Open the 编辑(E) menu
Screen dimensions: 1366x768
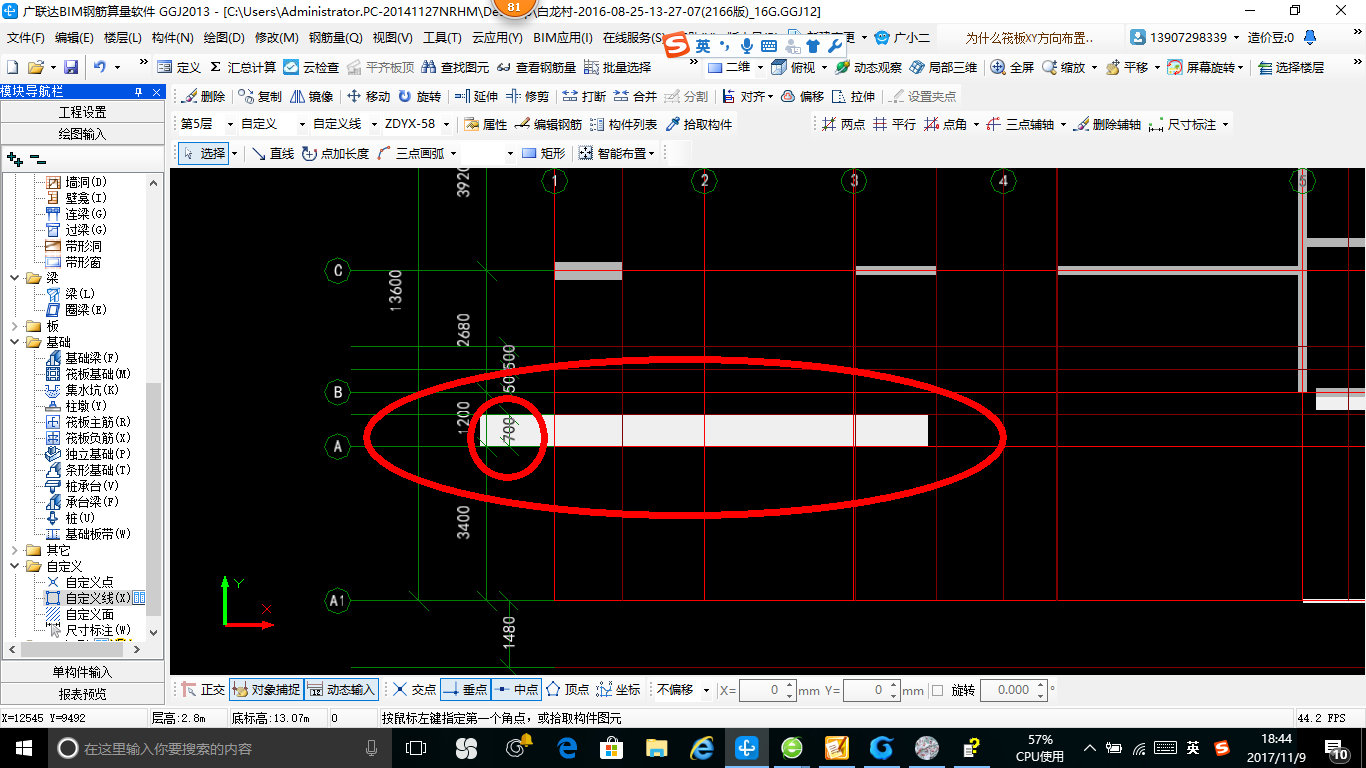74,38
